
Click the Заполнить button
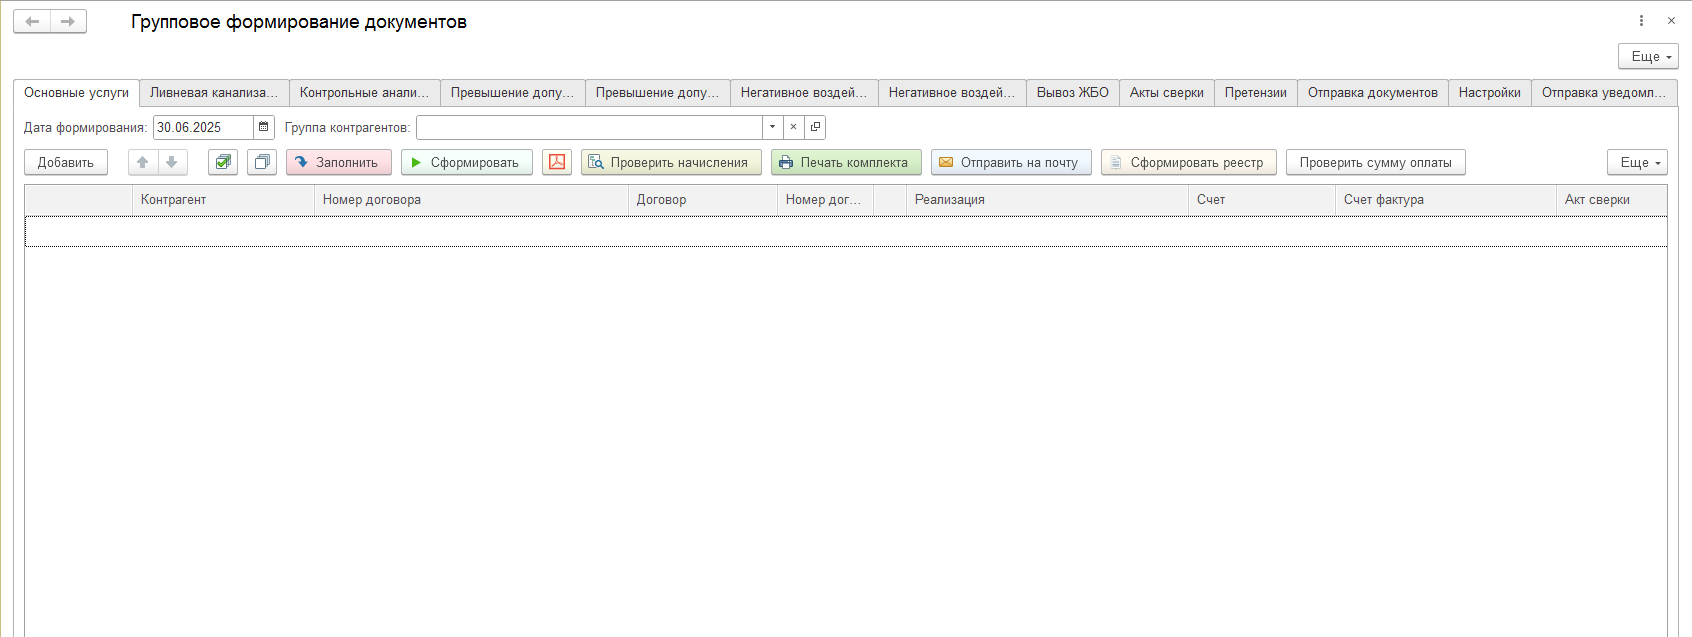point(339,162)
